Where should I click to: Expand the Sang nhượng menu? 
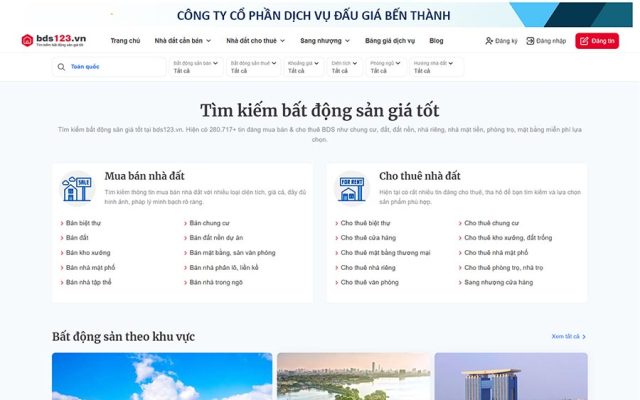pyautogui.click(x=325, y=41)
